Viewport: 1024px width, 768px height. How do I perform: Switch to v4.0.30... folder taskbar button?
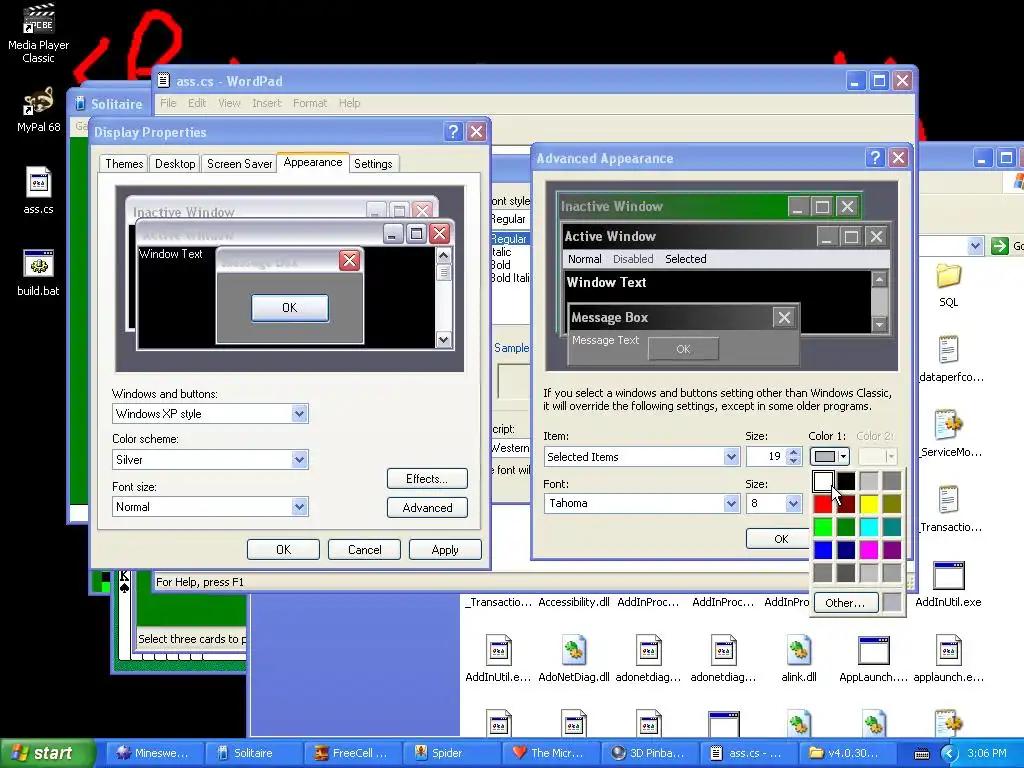tap(848, 753)
